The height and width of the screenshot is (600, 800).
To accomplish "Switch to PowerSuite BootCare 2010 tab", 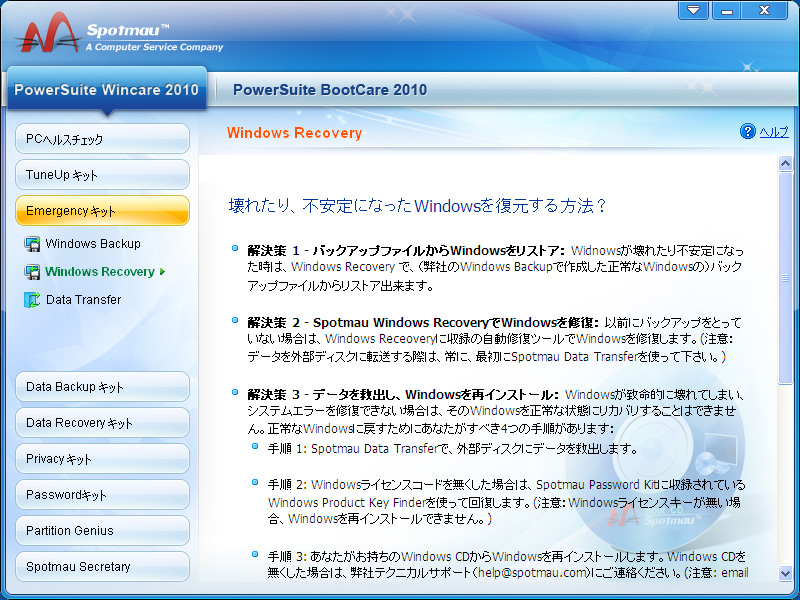I will click(330, 90).
